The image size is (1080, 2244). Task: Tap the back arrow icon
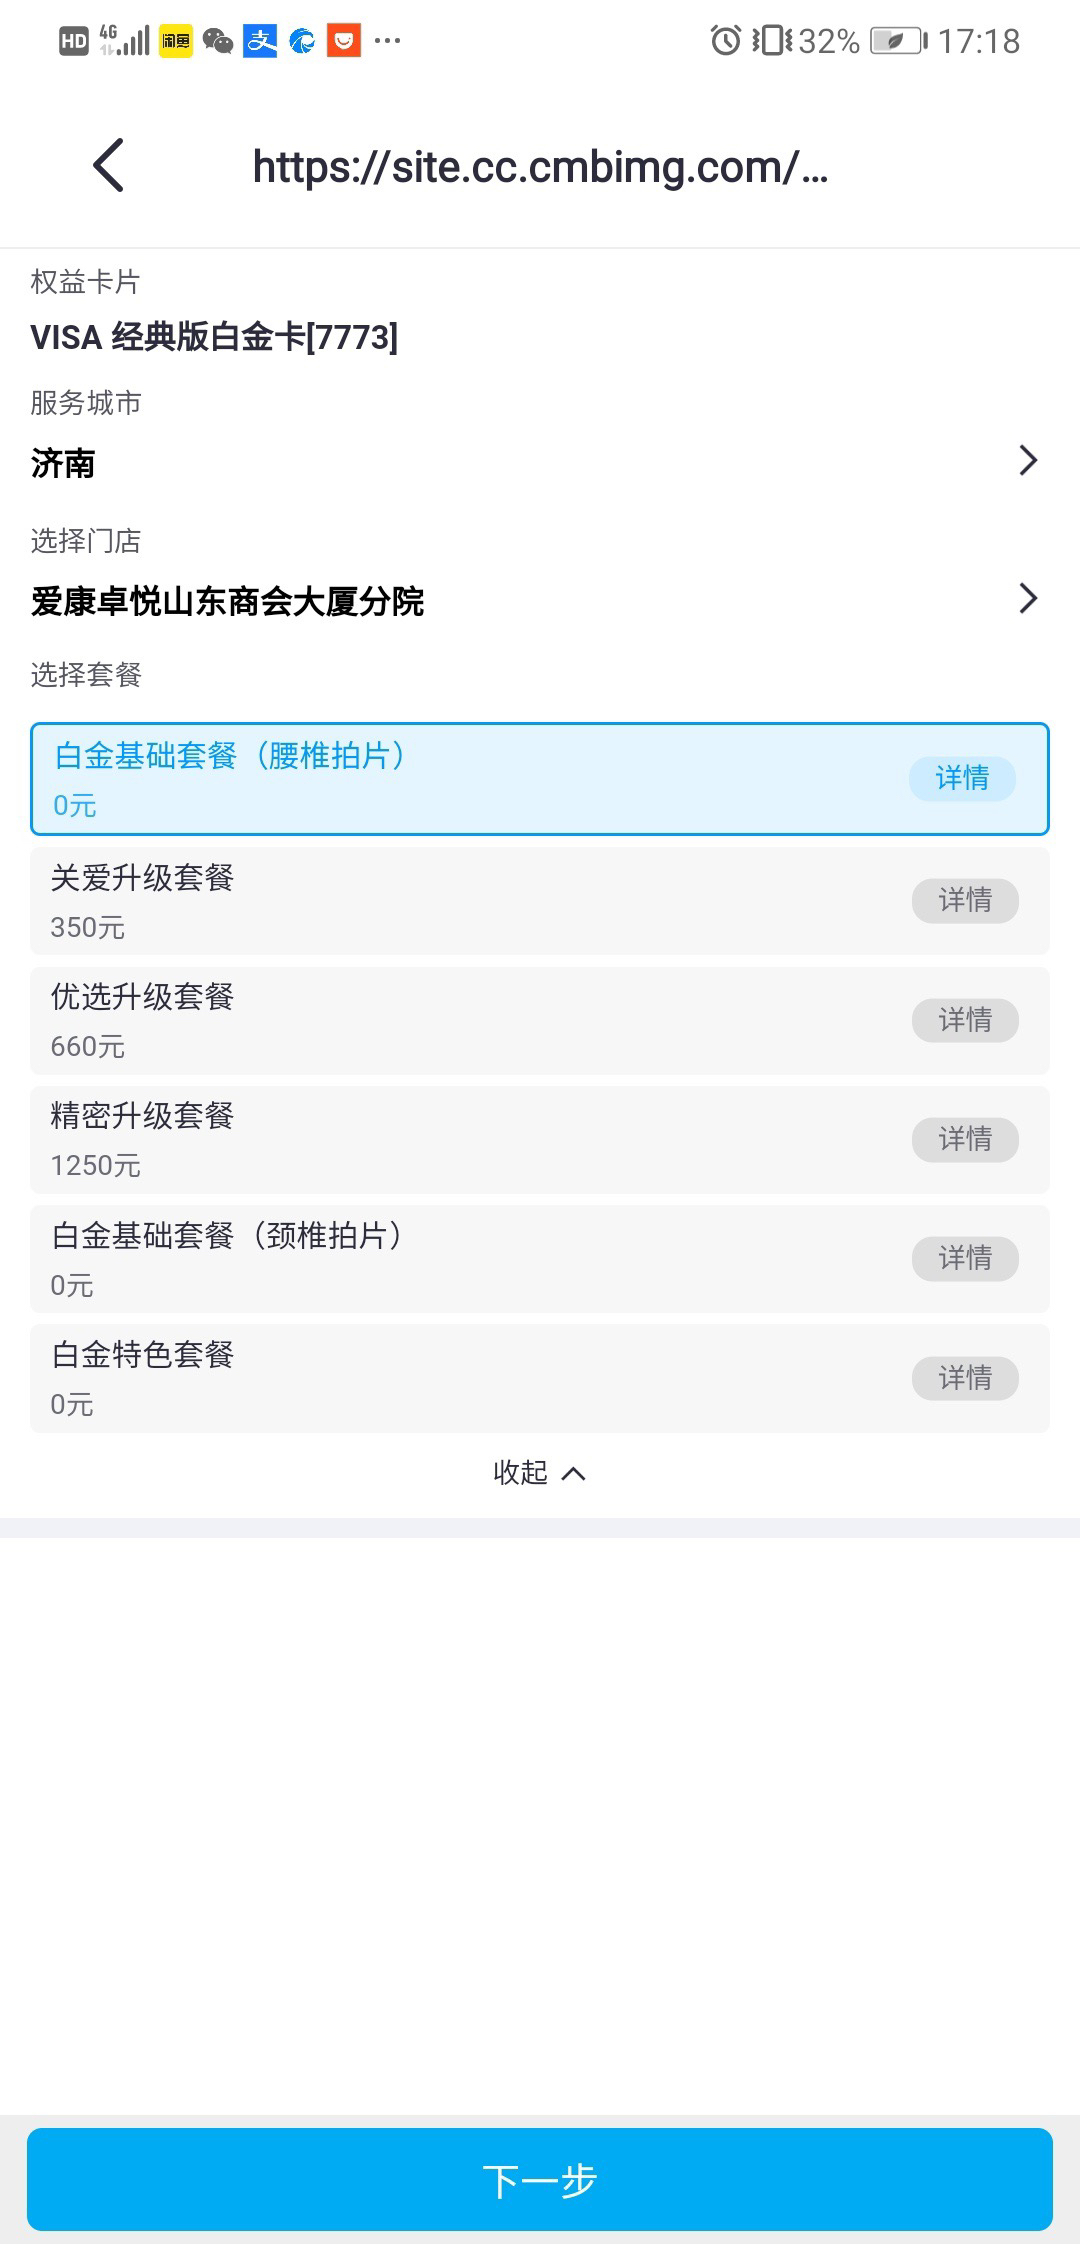coord(108,165)
